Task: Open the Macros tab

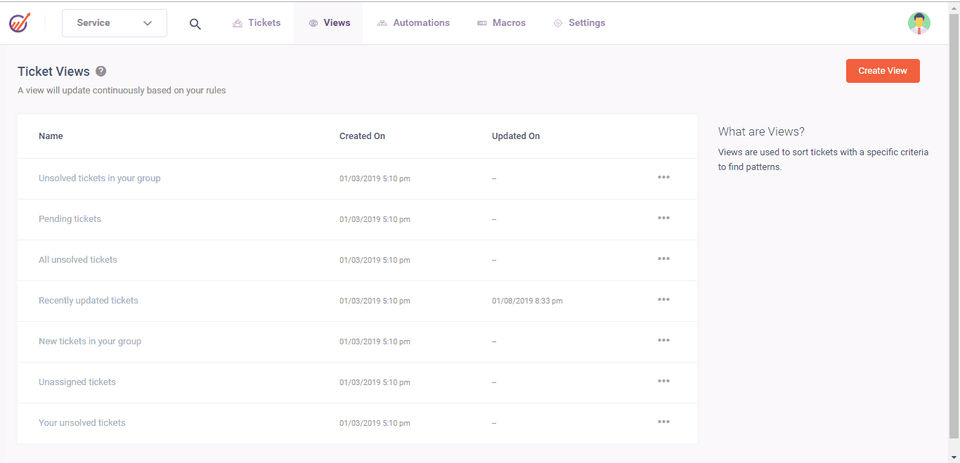Action: pyautogui.click(x=501, y=23)
